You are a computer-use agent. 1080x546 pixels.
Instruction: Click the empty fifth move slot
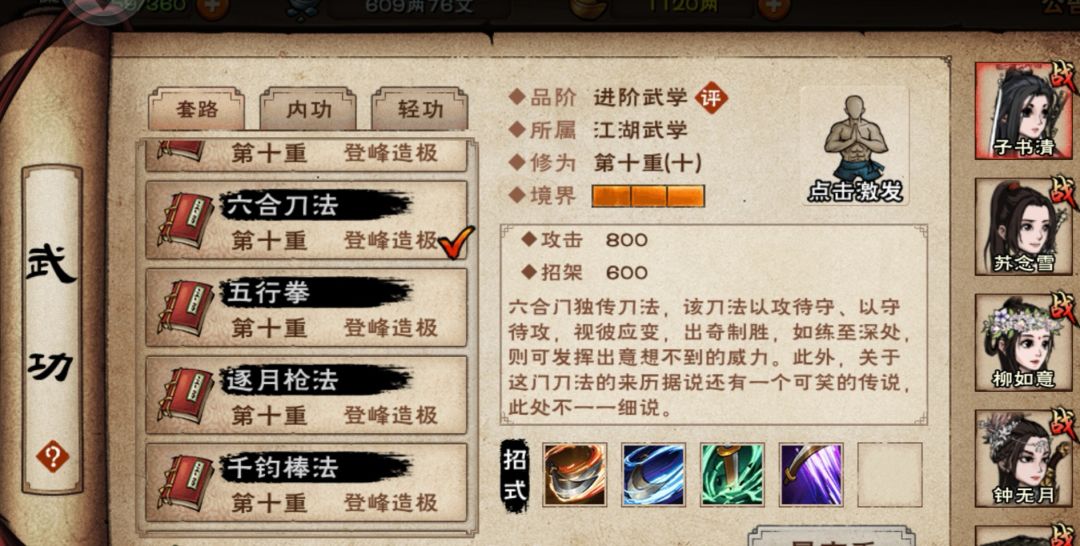coord(889,474)
